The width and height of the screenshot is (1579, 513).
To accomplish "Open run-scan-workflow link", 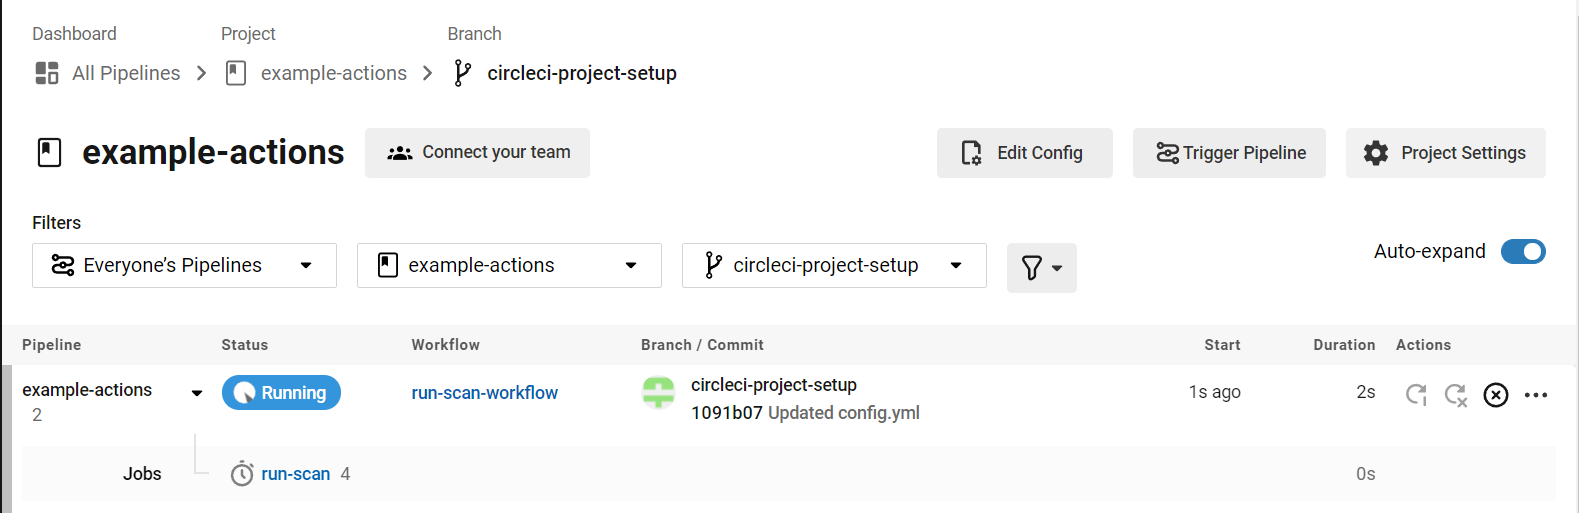I will click(485, 393).
